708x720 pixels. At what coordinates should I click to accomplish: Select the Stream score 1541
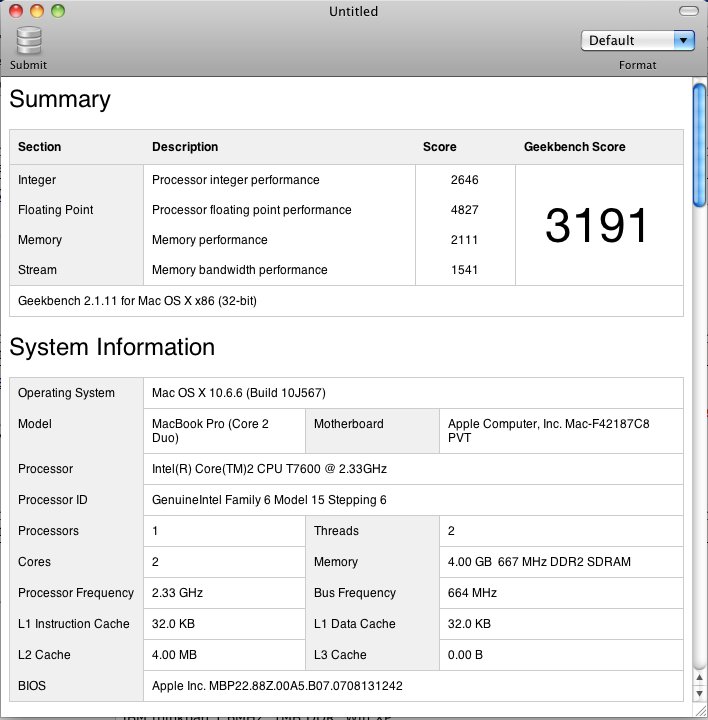pyautogui.click(x=464, y=270)
